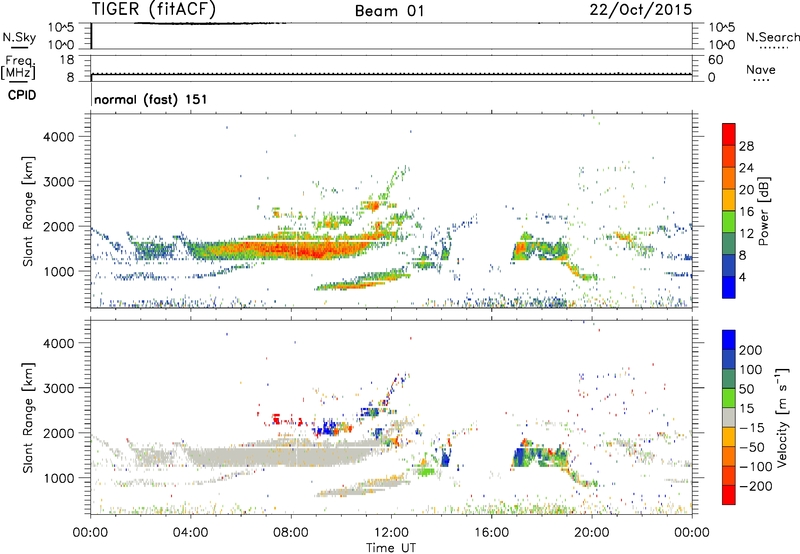This screenshot has width=800, height=554.
Task: Click the 20:00 time tick label
Action: 592,533
